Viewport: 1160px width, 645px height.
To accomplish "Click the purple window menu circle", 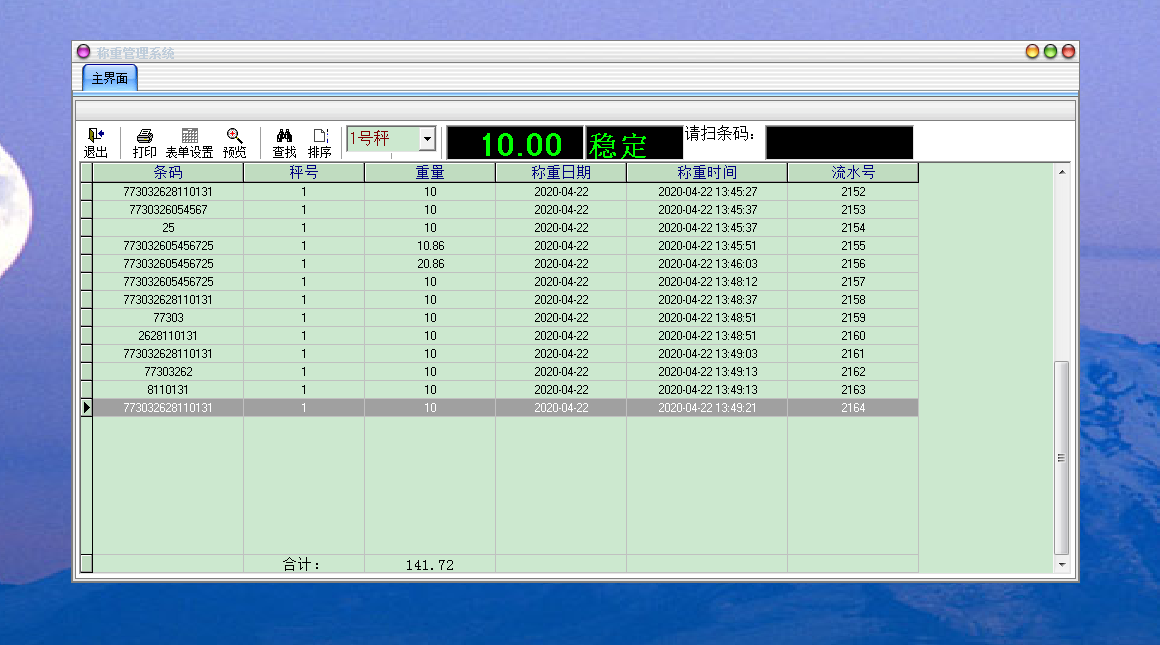I will pyautogui.click(x=84, y=51).
